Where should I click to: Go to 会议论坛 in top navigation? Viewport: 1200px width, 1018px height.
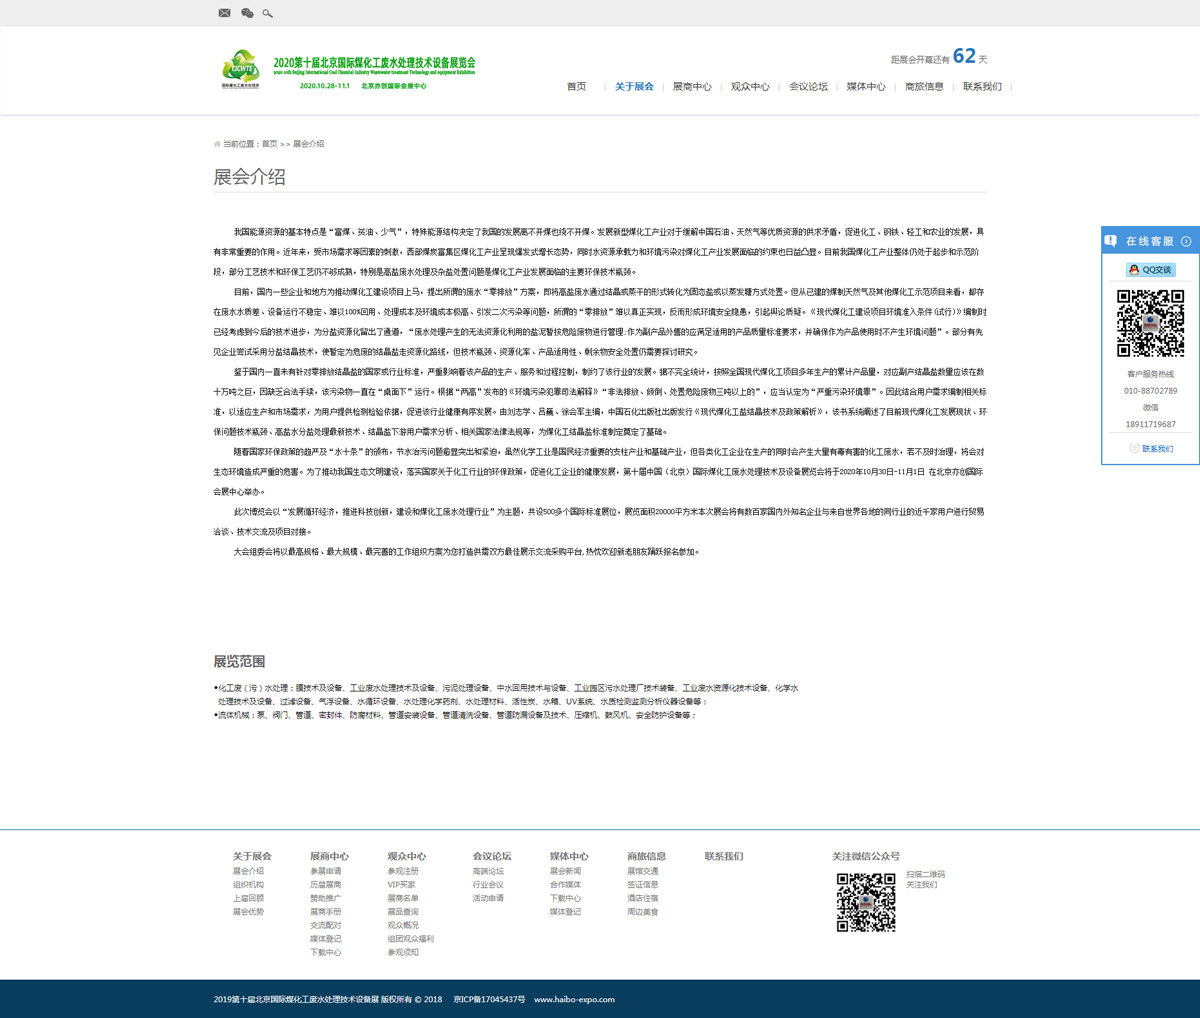(x=808, y=87)
